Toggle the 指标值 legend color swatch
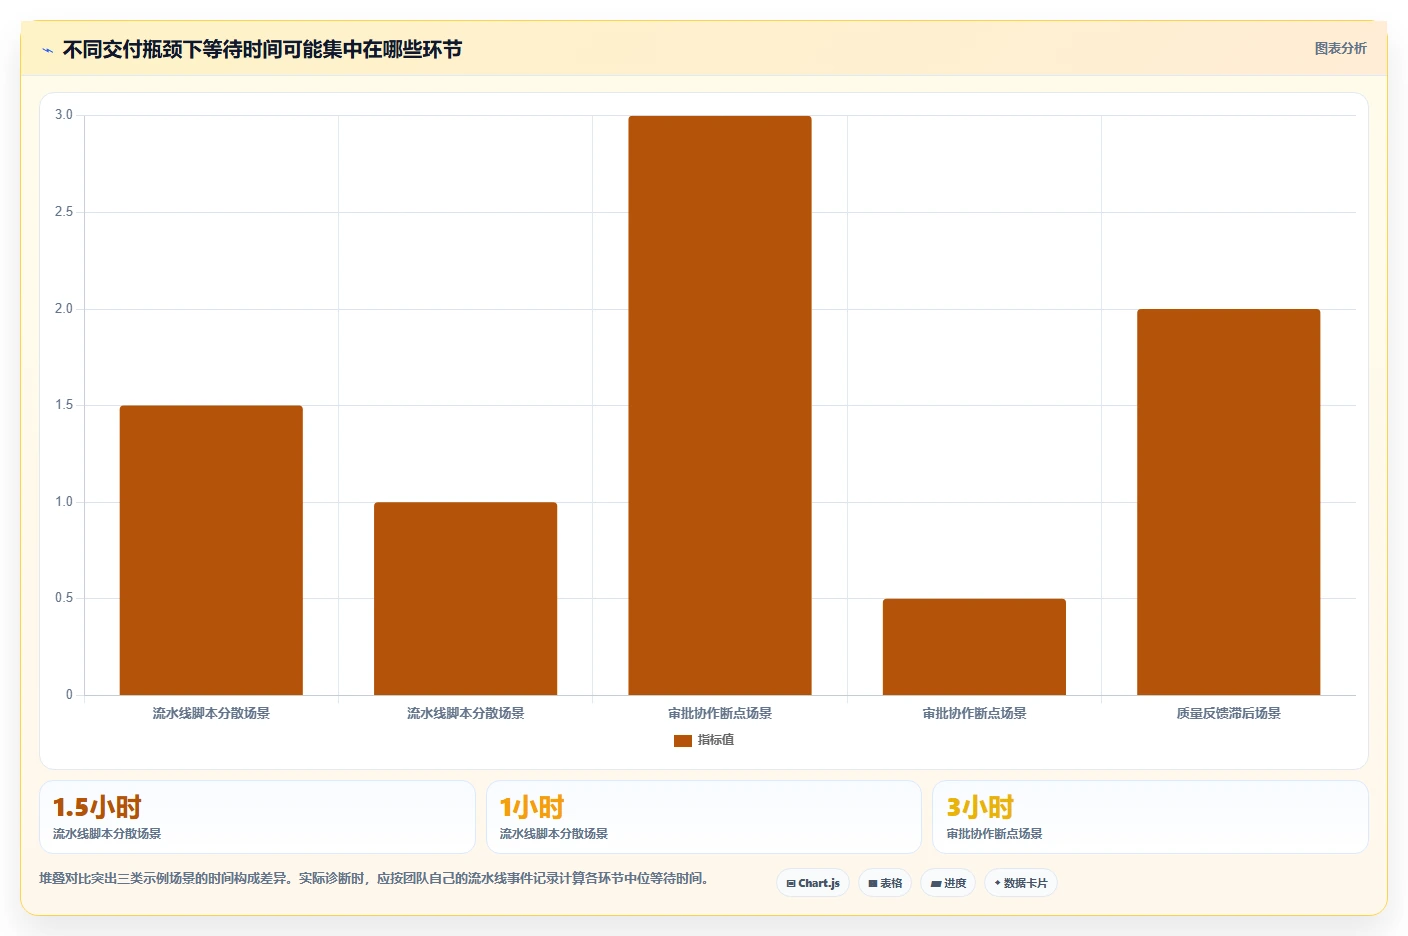The height and width of the screenshot is (936, 1408). 683,741
